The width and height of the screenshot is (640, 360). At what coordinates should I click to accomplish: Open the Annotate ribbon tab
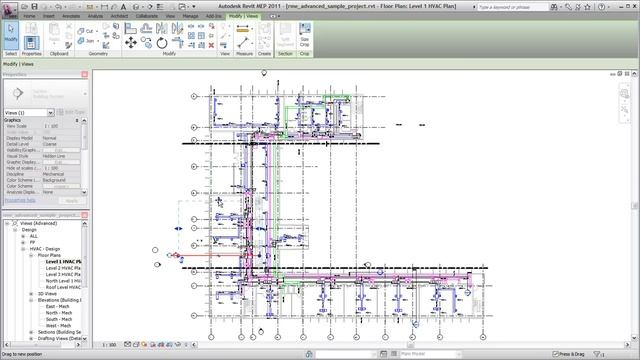pos(71,16)
